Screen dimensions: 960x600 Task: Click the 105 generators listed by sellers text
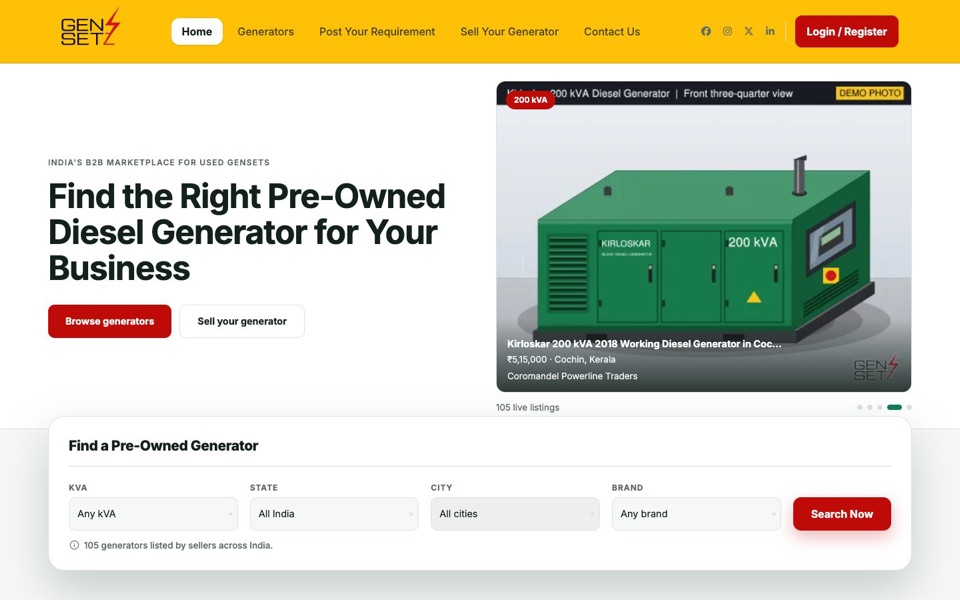click(178, 545)
